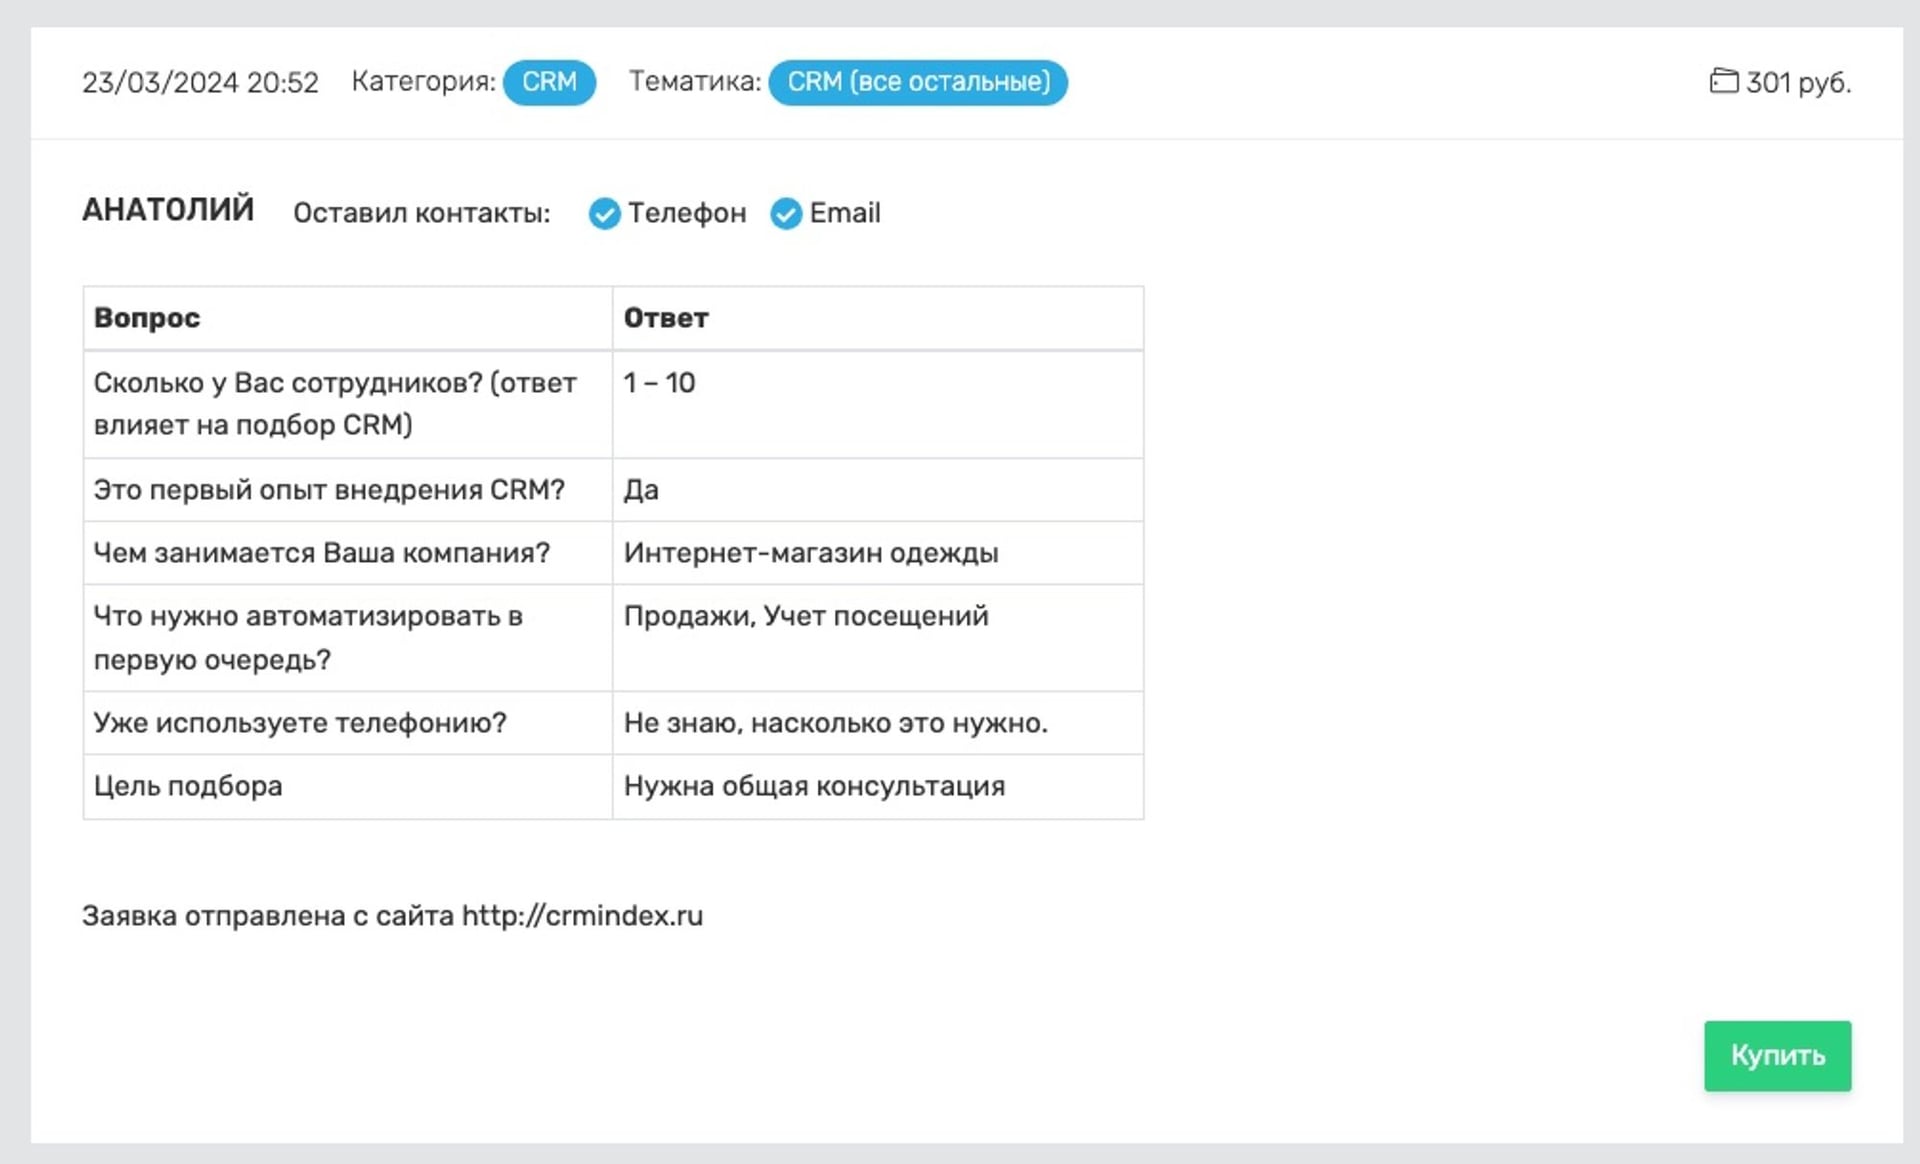This screenshot has height=1164, width=1920.
Task: Click the green Купить button
Action: [1777, 1055]
